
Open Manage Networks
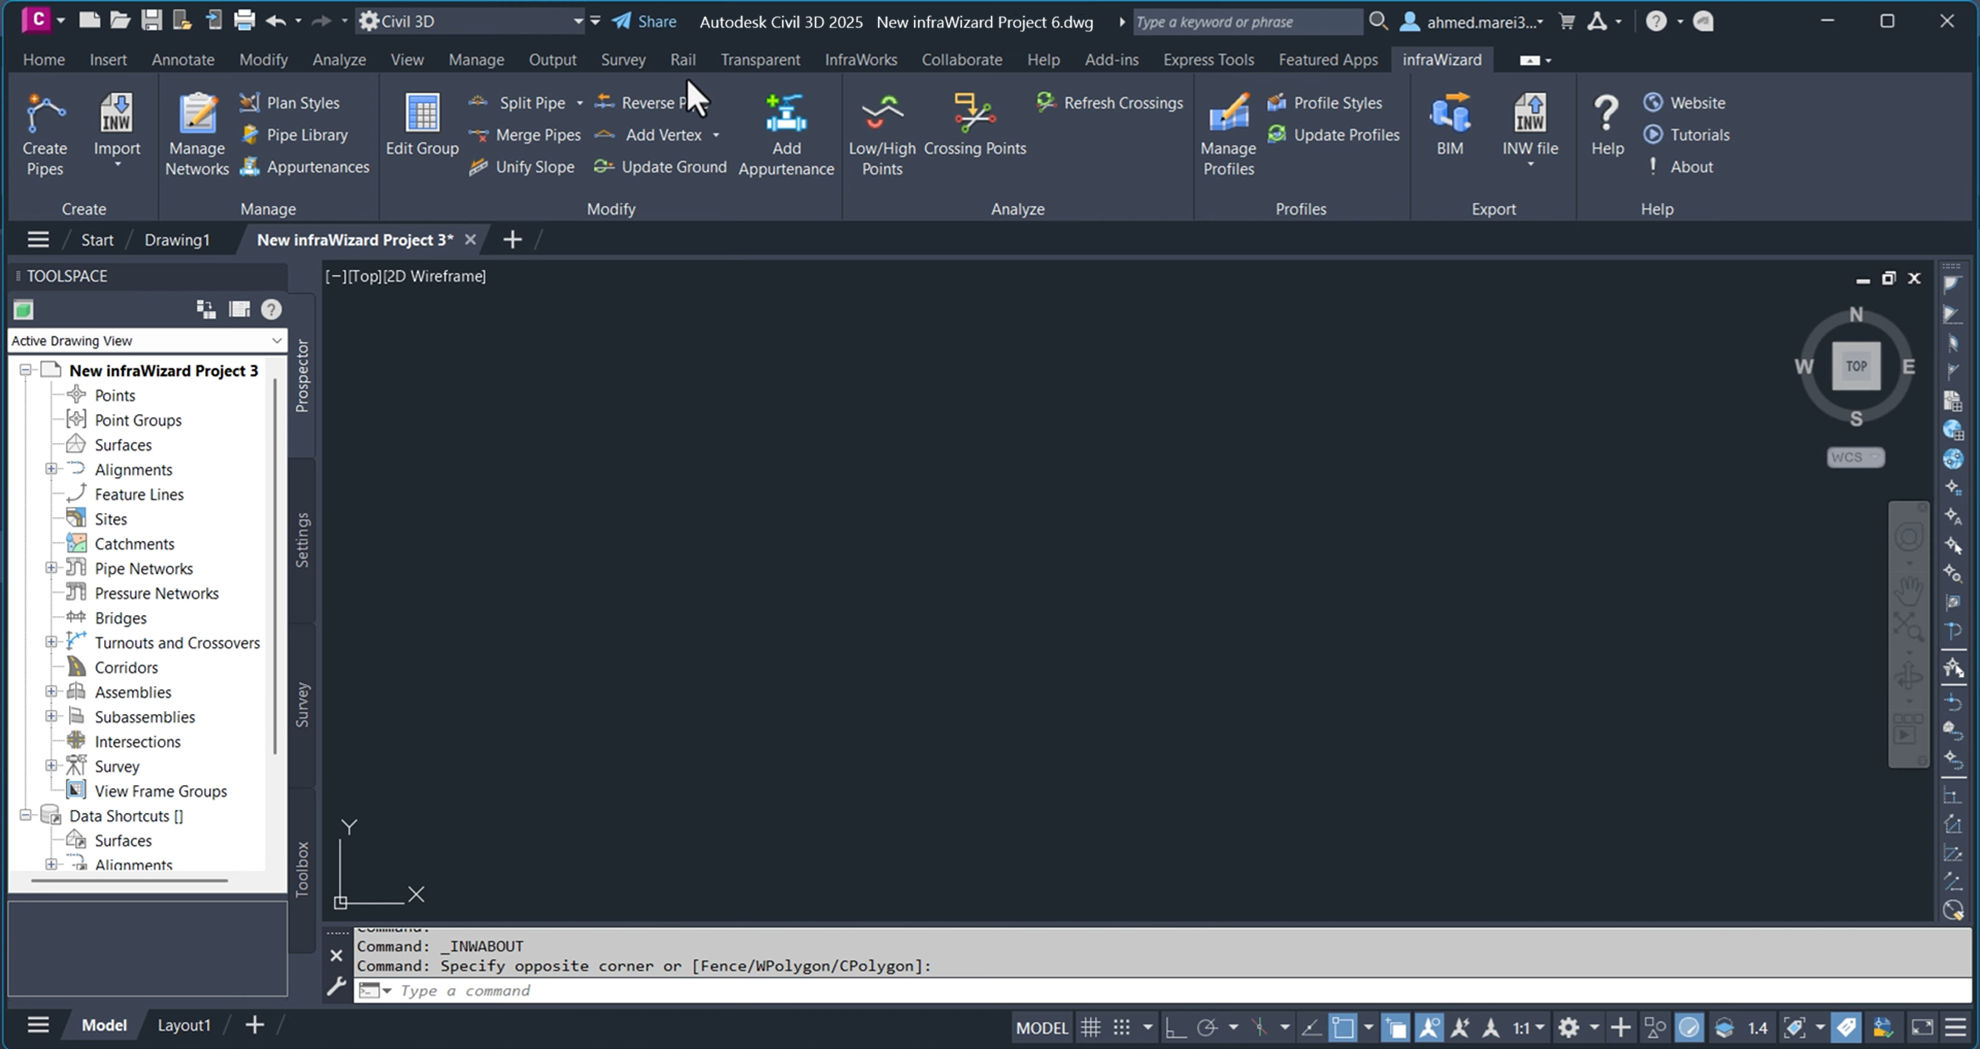197,135
